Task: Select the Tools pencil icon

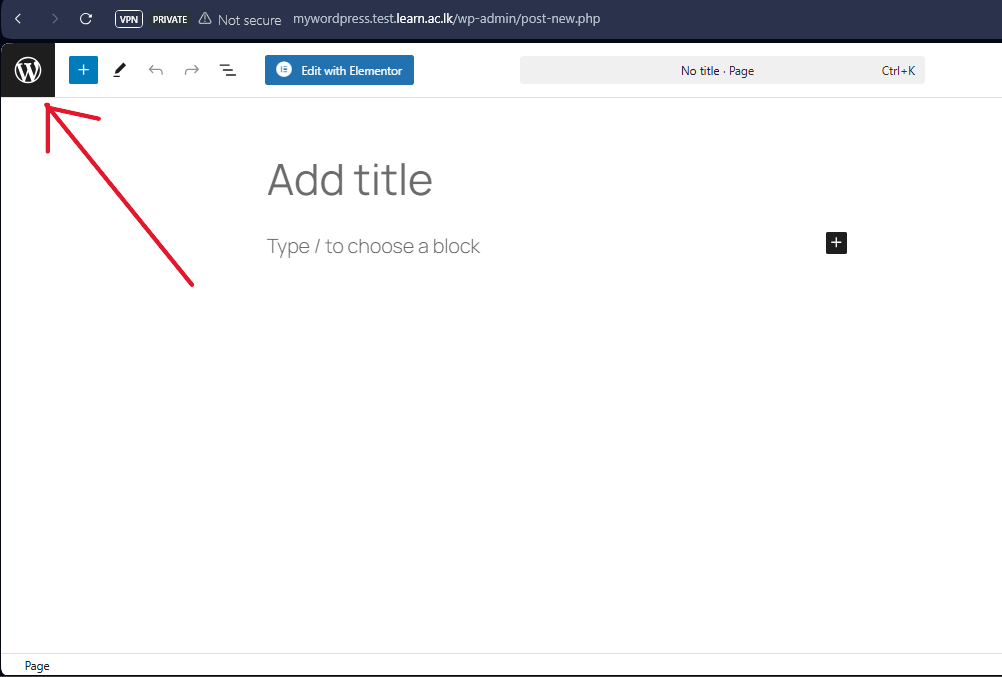Action: tap(119, 70)
